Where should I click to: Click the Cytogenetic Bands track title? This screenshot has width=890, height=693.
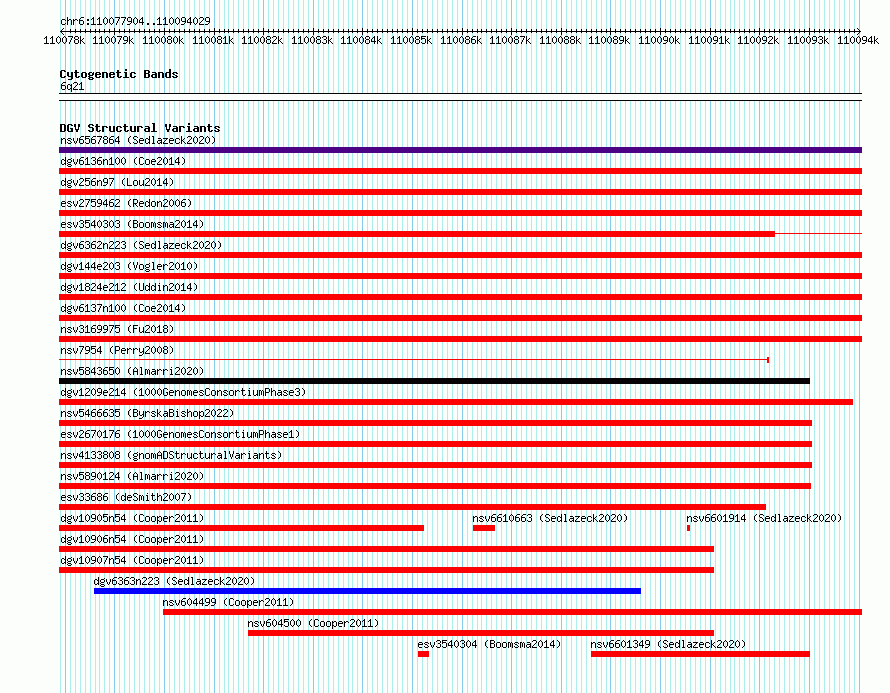click(x=119, y=74)
